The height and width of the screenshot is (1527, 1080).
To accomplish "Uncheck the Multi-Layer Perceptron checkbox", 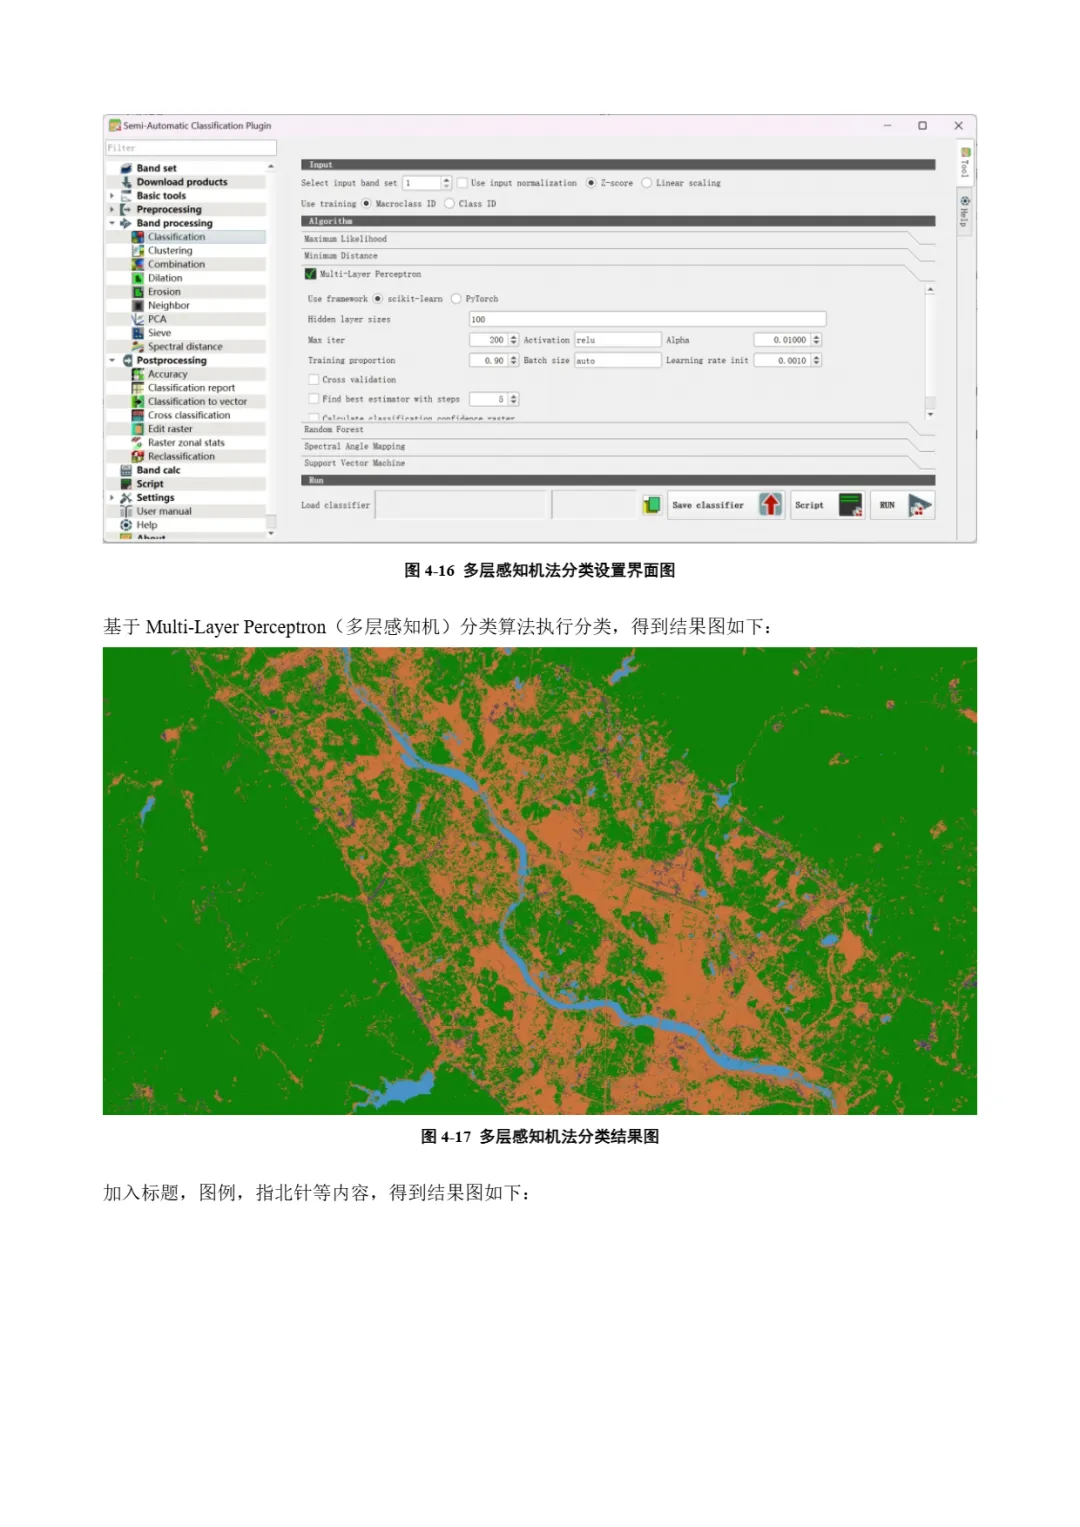I will pos(310,274).
